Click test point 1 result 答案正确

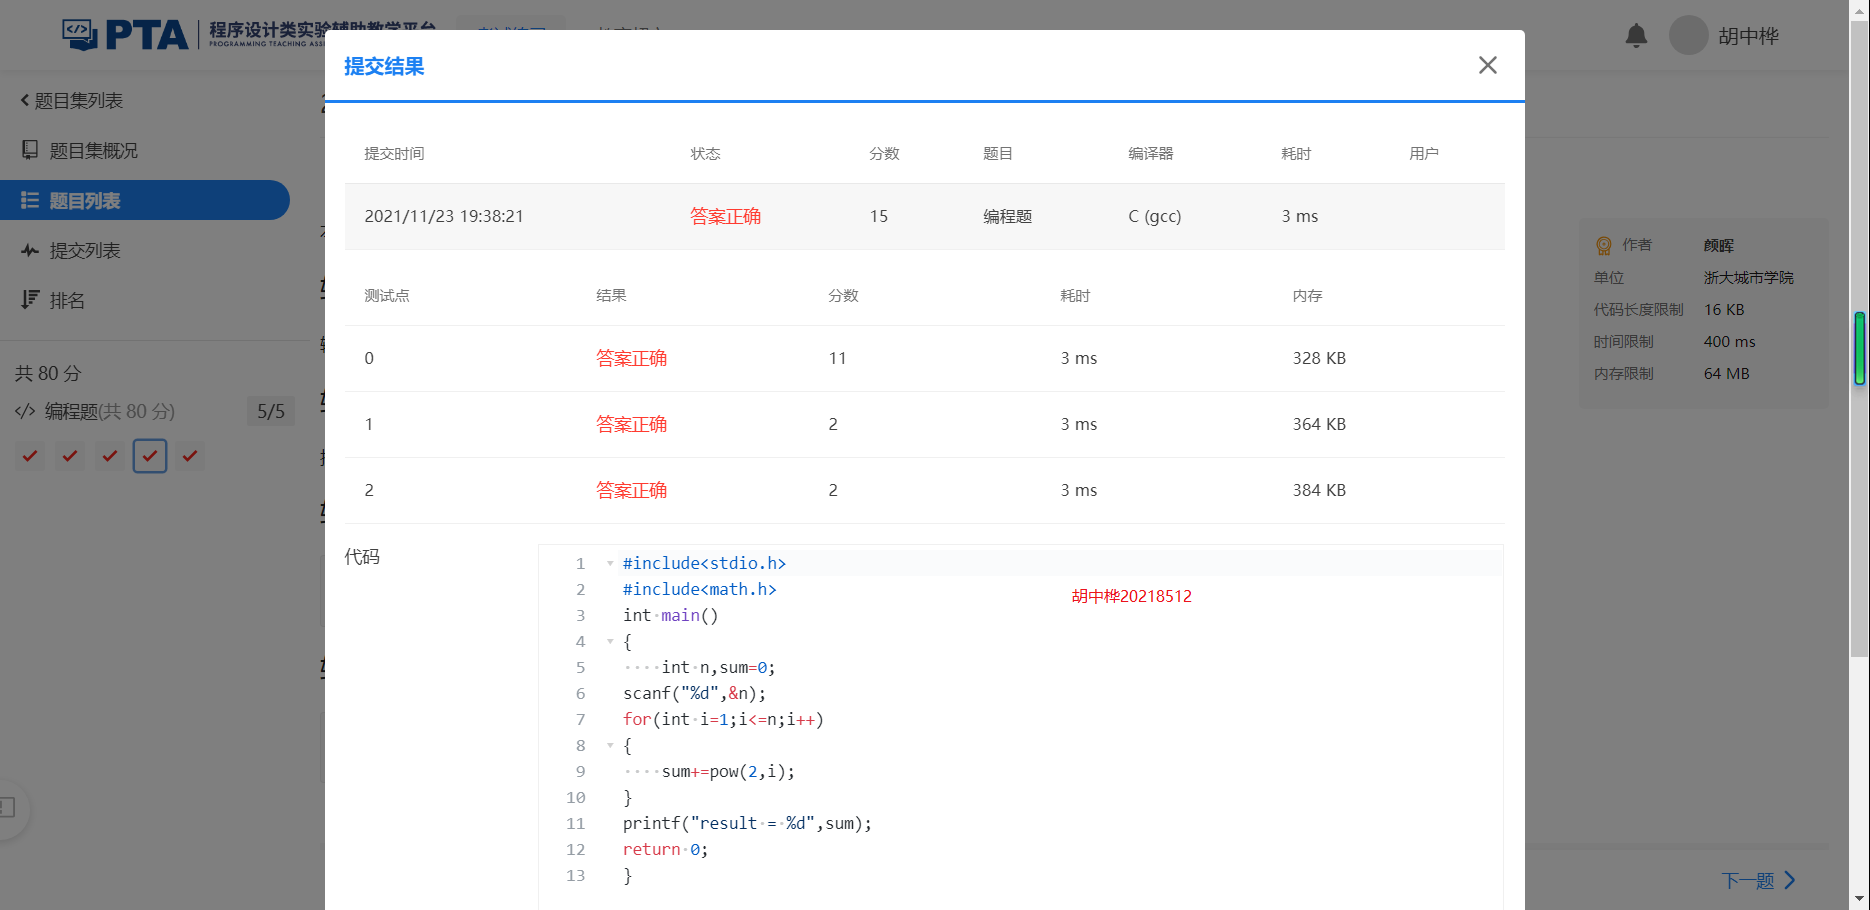click(631, 424)
